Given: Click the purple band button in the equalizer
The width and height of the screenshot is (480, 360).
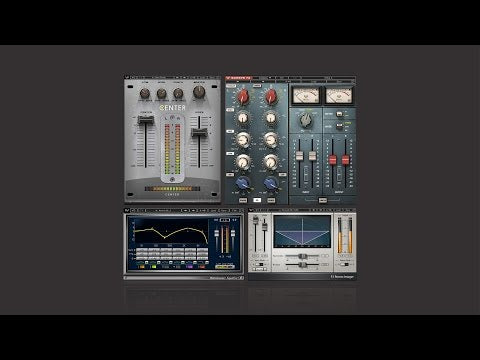Looking at the screenshot, I should pyautogui.click(x=189, y=267).
